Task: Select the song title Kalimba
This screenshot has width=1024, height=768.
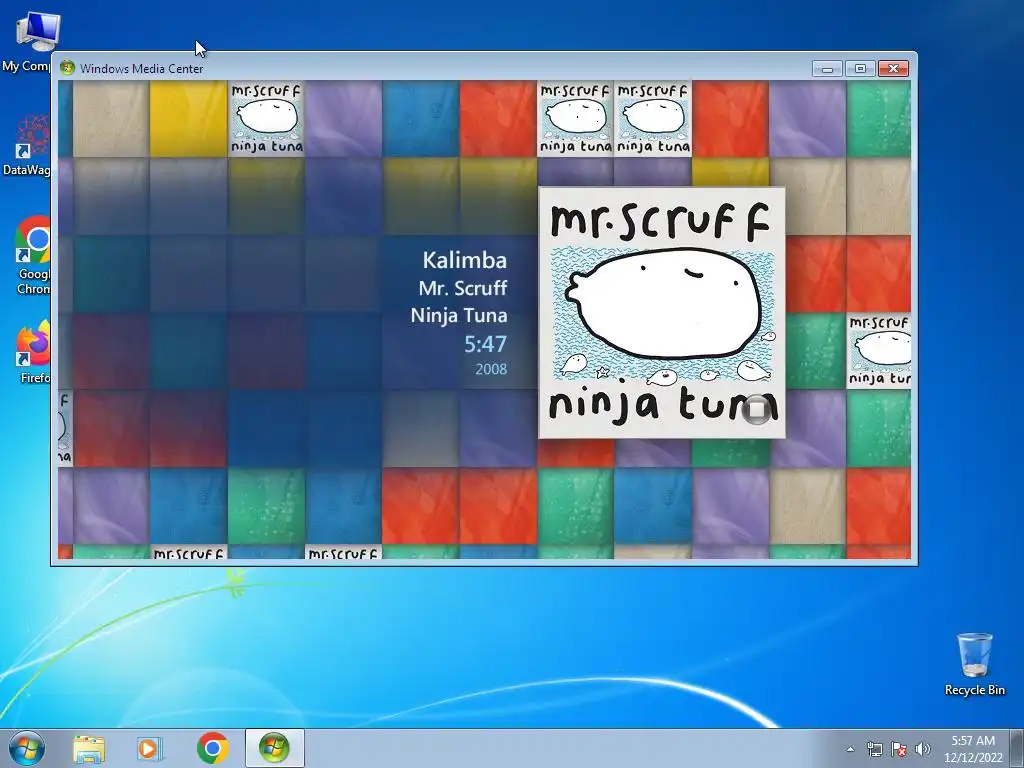Action: point(464,260)
